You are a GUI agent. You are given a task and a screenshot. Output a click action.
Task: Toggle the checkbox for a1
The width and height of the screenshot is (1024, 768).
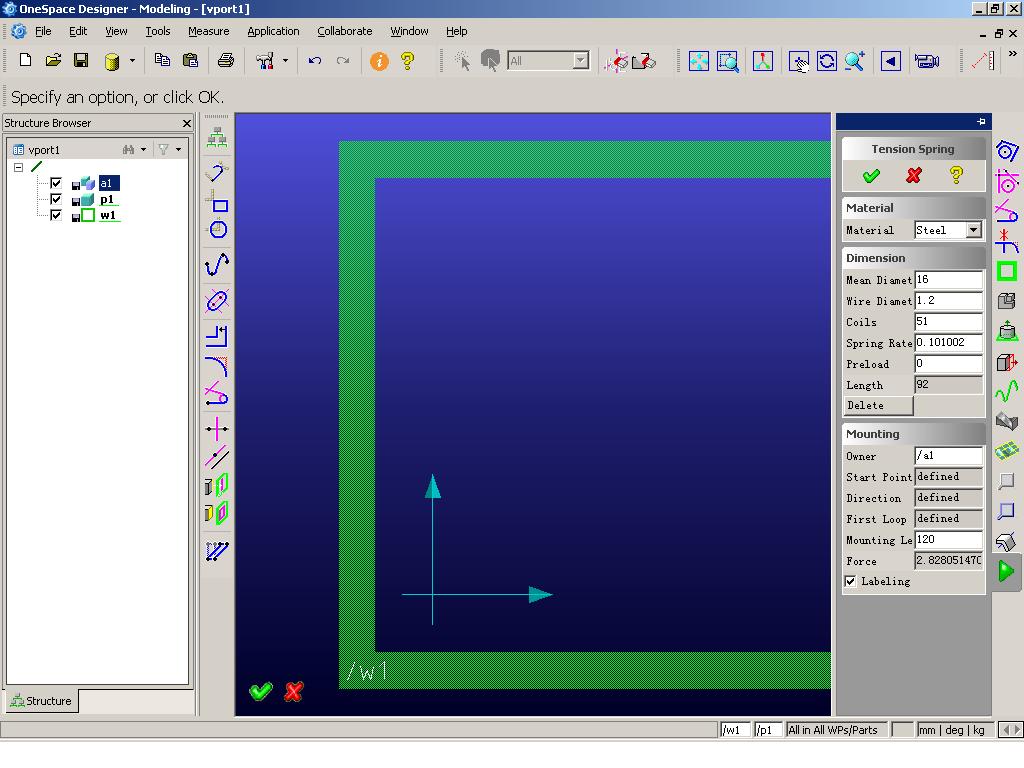click(56, 183)
